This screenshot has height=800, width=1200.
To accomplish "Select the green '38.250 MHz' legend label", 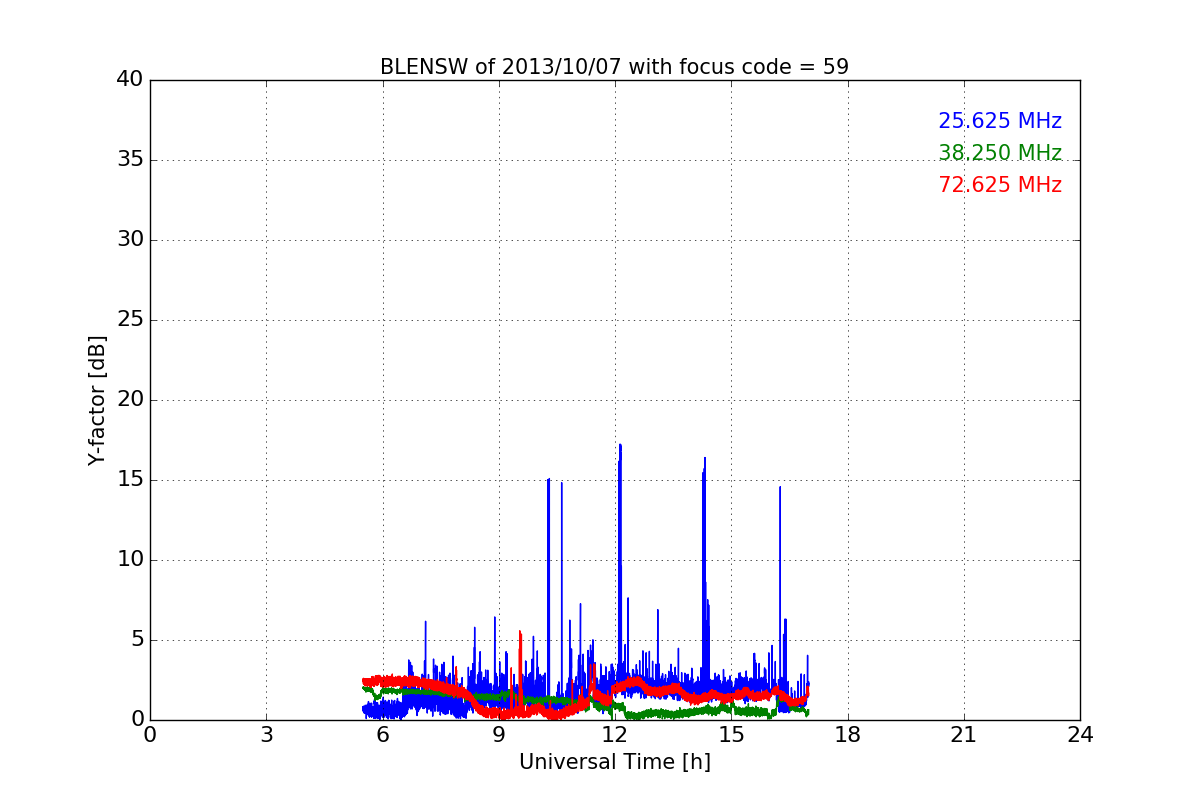I will click(x=1000, y=153).
